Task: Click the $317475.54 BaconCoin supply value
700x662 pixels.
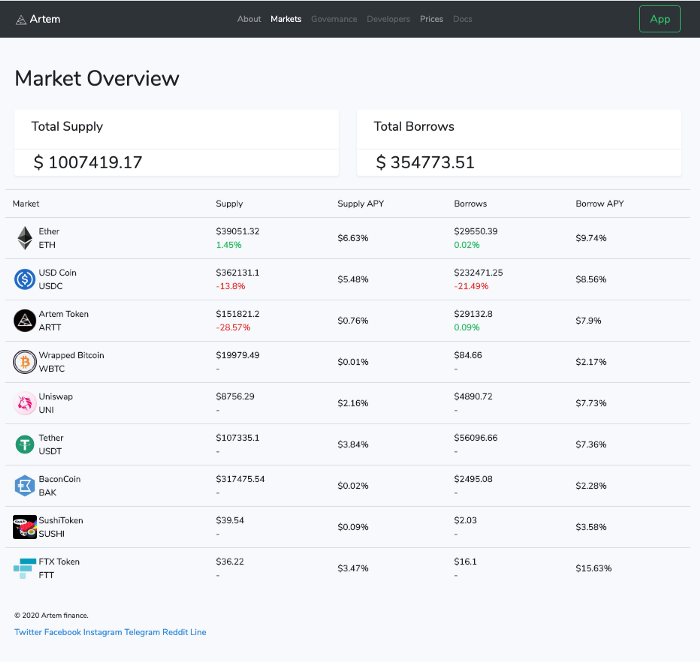Action: (x=240, y=479)
